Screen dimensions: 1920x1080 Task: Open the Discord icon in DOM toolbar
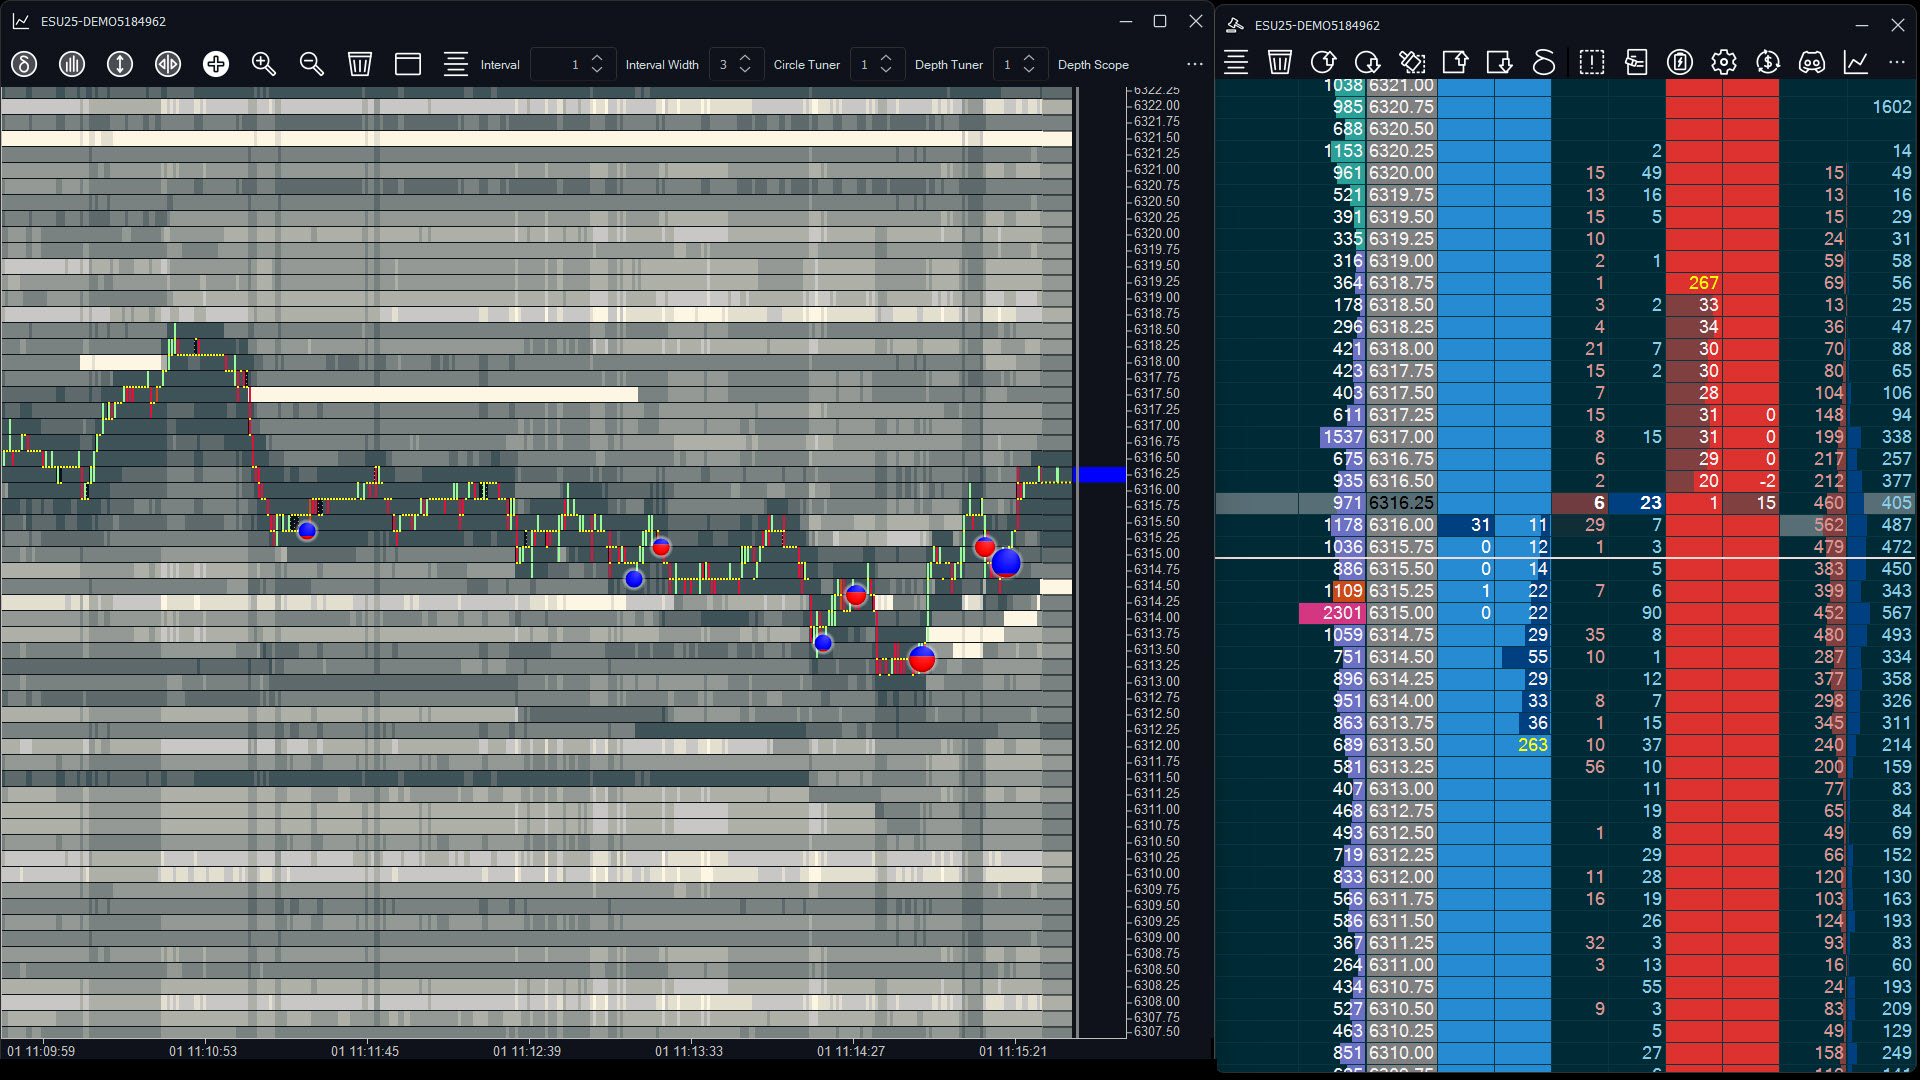[1812, 63]
